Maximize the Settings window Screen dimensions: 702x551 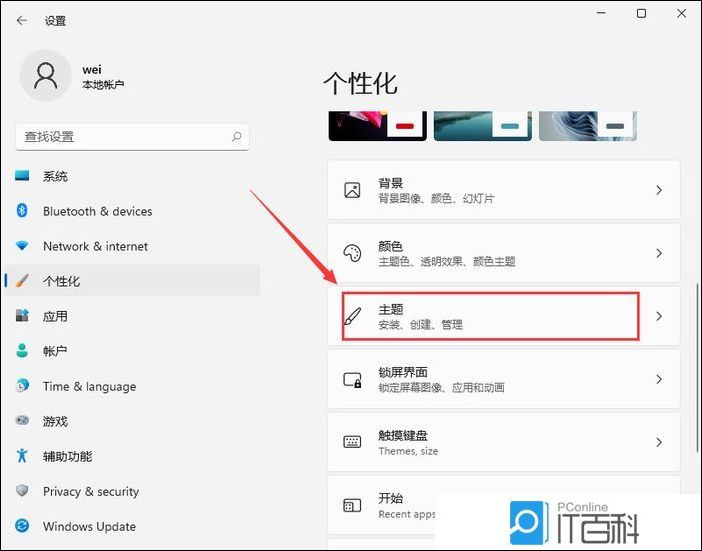click(641, 13)
